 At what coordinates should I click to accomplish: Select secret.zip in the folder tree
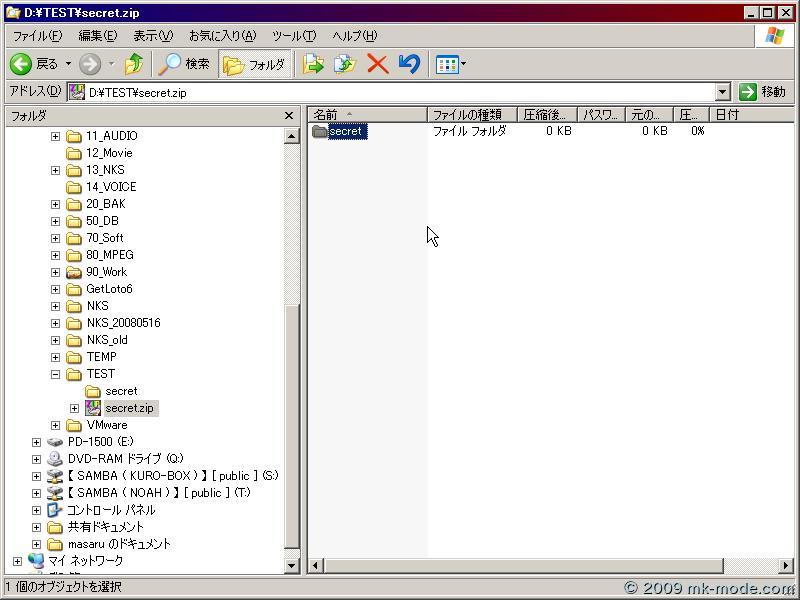pos(129,407)
